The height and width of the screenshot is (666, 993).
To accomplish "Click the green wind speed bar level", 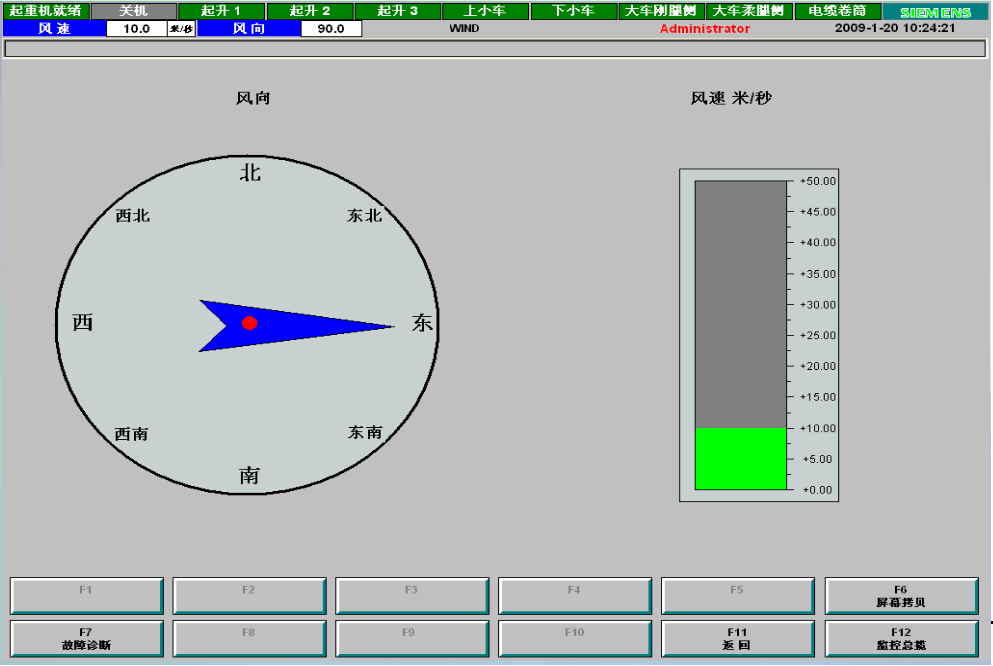I will [x=741, y=458].
